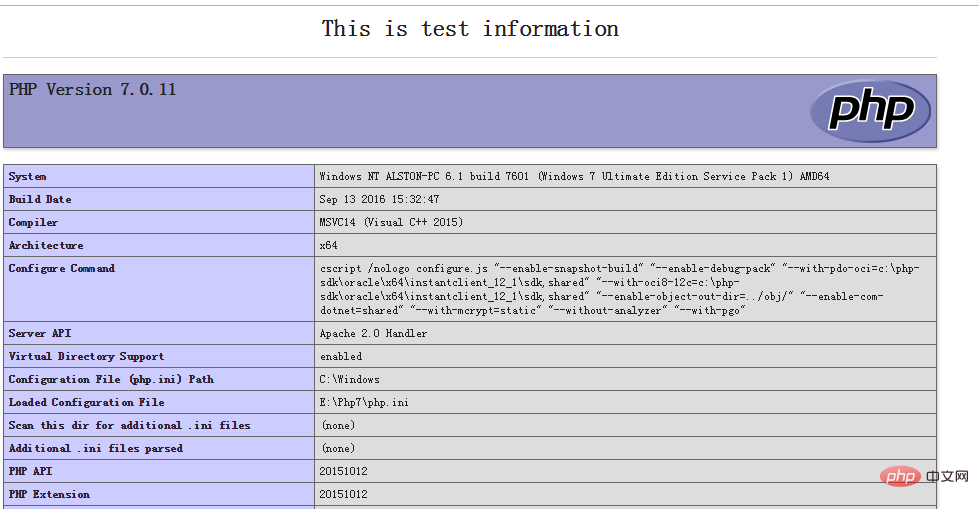Select the Configure Command row label

click(x=62, y=269)
